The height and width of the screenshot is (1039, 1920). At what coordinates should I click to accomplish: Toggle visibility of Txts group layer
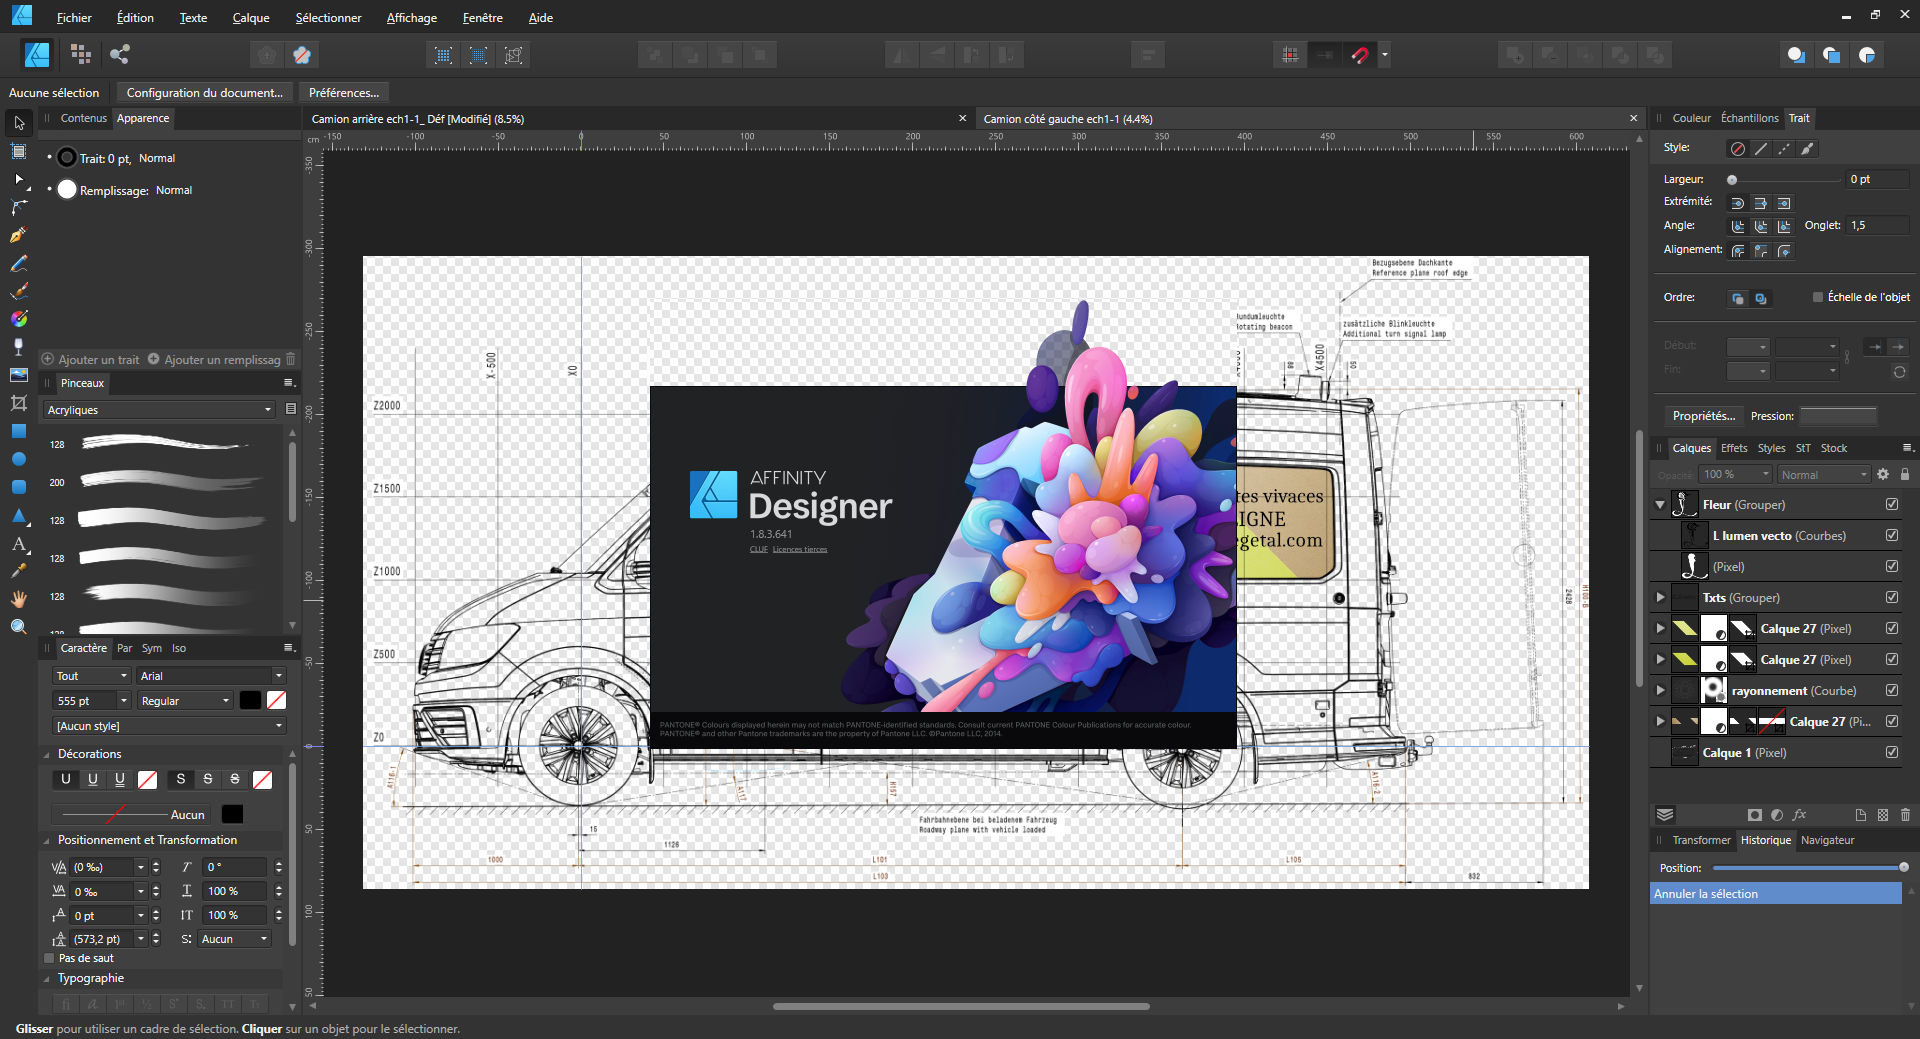coord(1892,597)
